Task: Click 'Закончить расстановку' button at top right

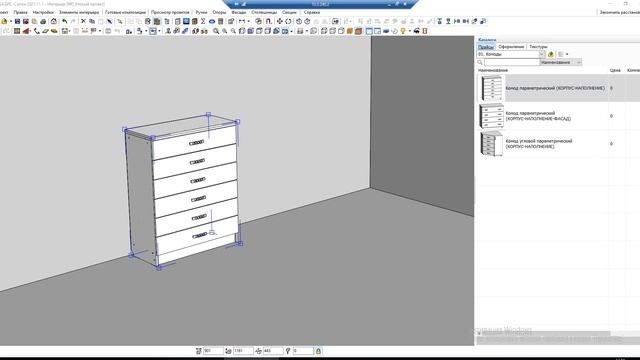Action: coord(619,12)
